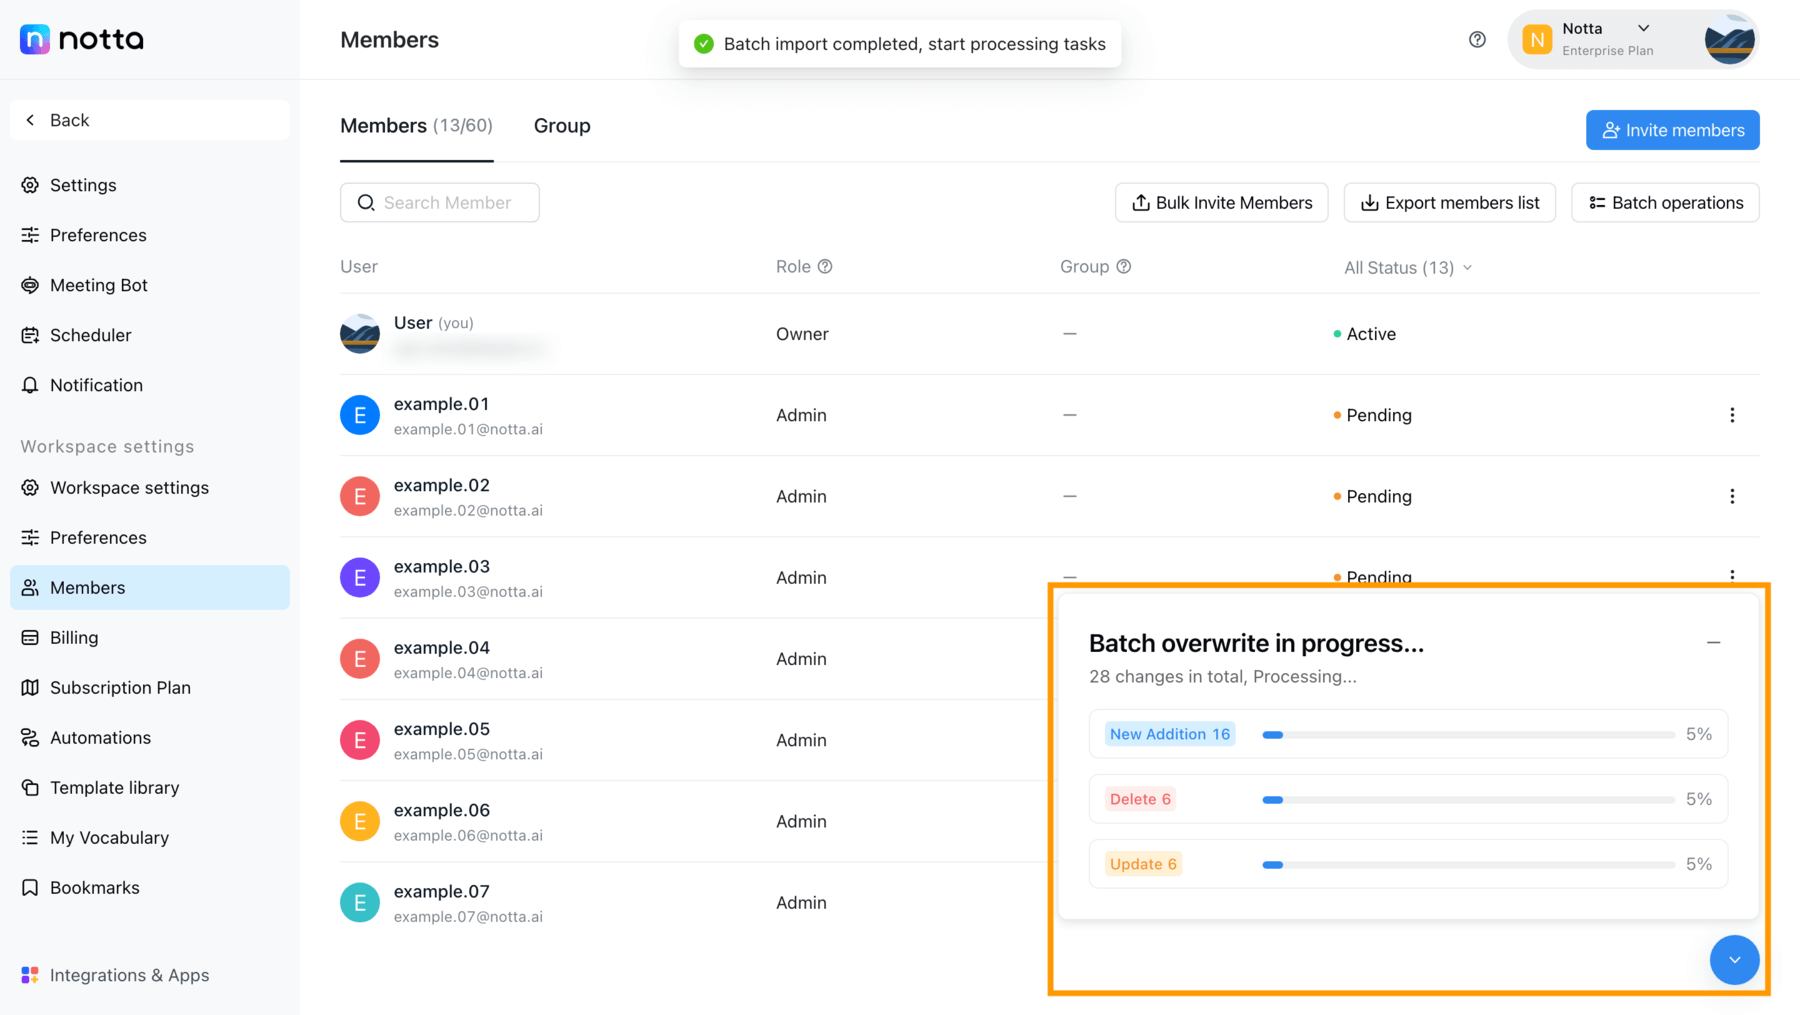Open My Vocabulary
This screenshot has height=1015, width=1800.
tap(150, 838)
